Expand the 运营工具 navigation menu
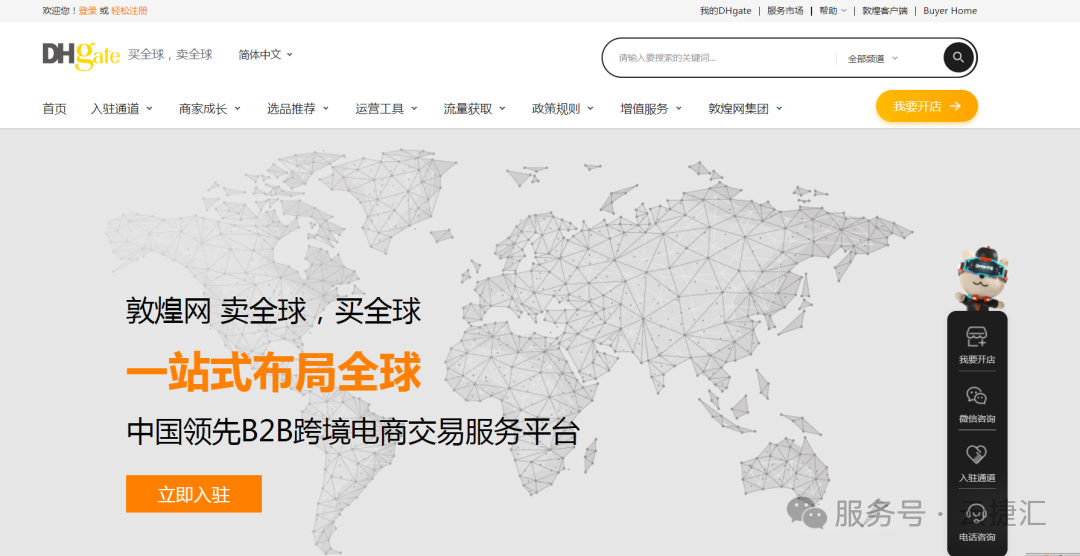Screen dimensions: 1080x556 tap(386, 109)
